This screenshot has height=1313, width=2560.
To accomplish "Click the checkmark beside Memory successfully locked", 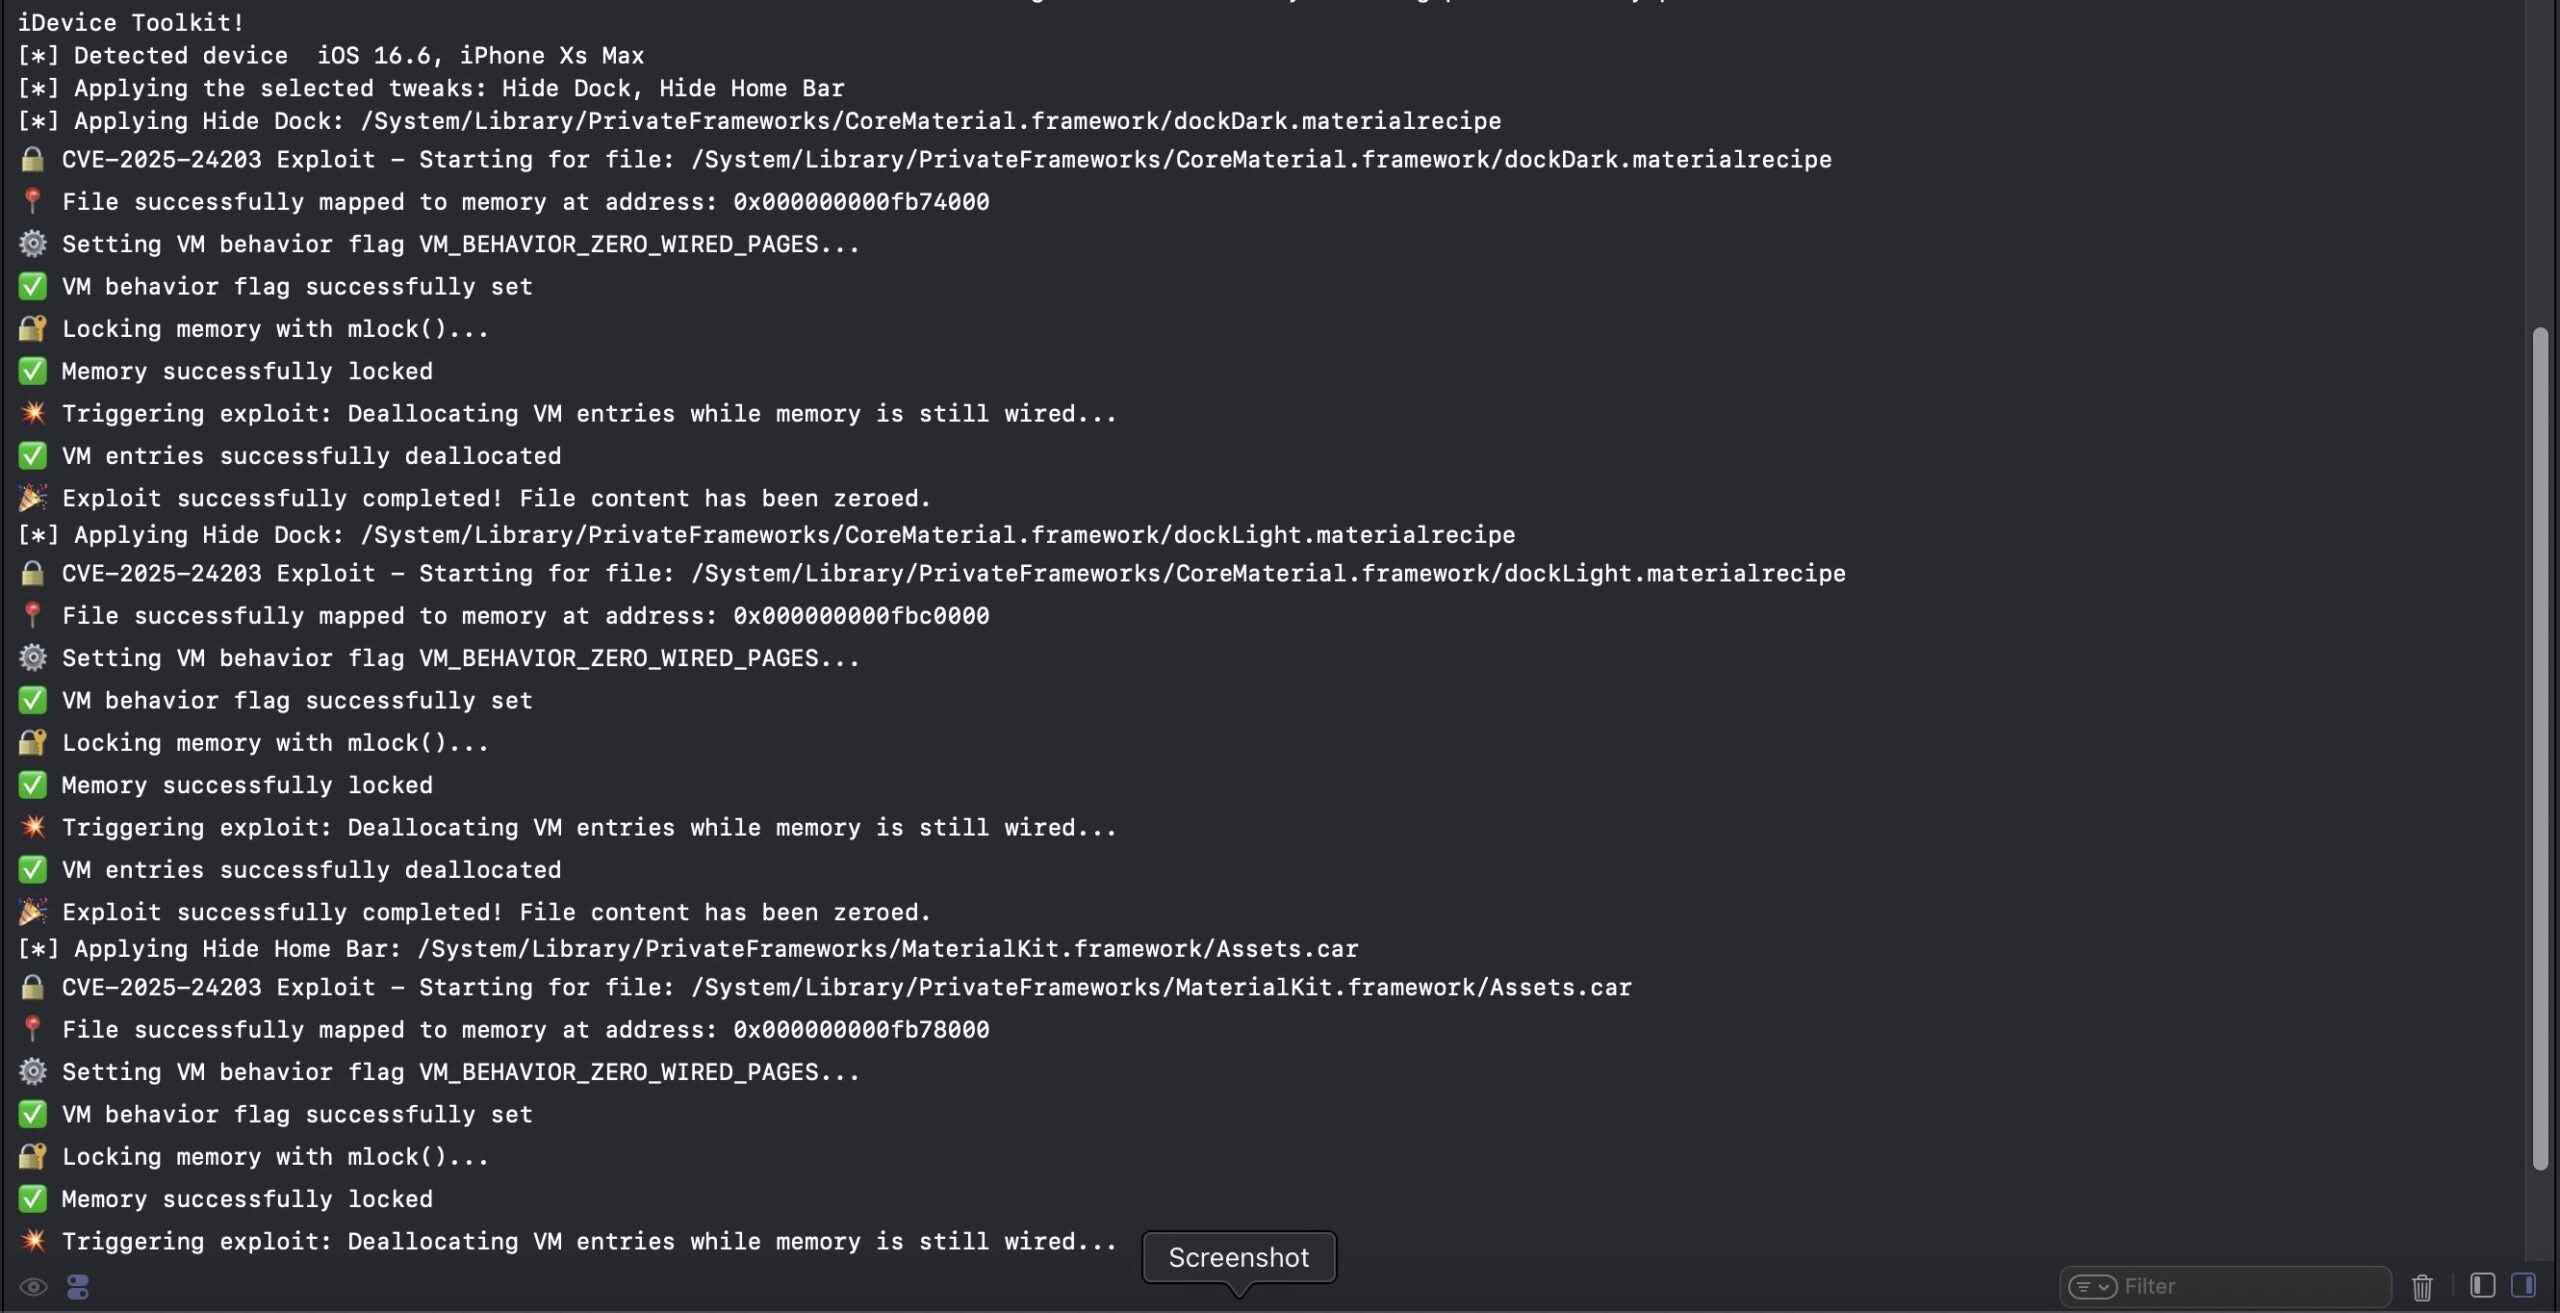I will click(x=31, y=370).
